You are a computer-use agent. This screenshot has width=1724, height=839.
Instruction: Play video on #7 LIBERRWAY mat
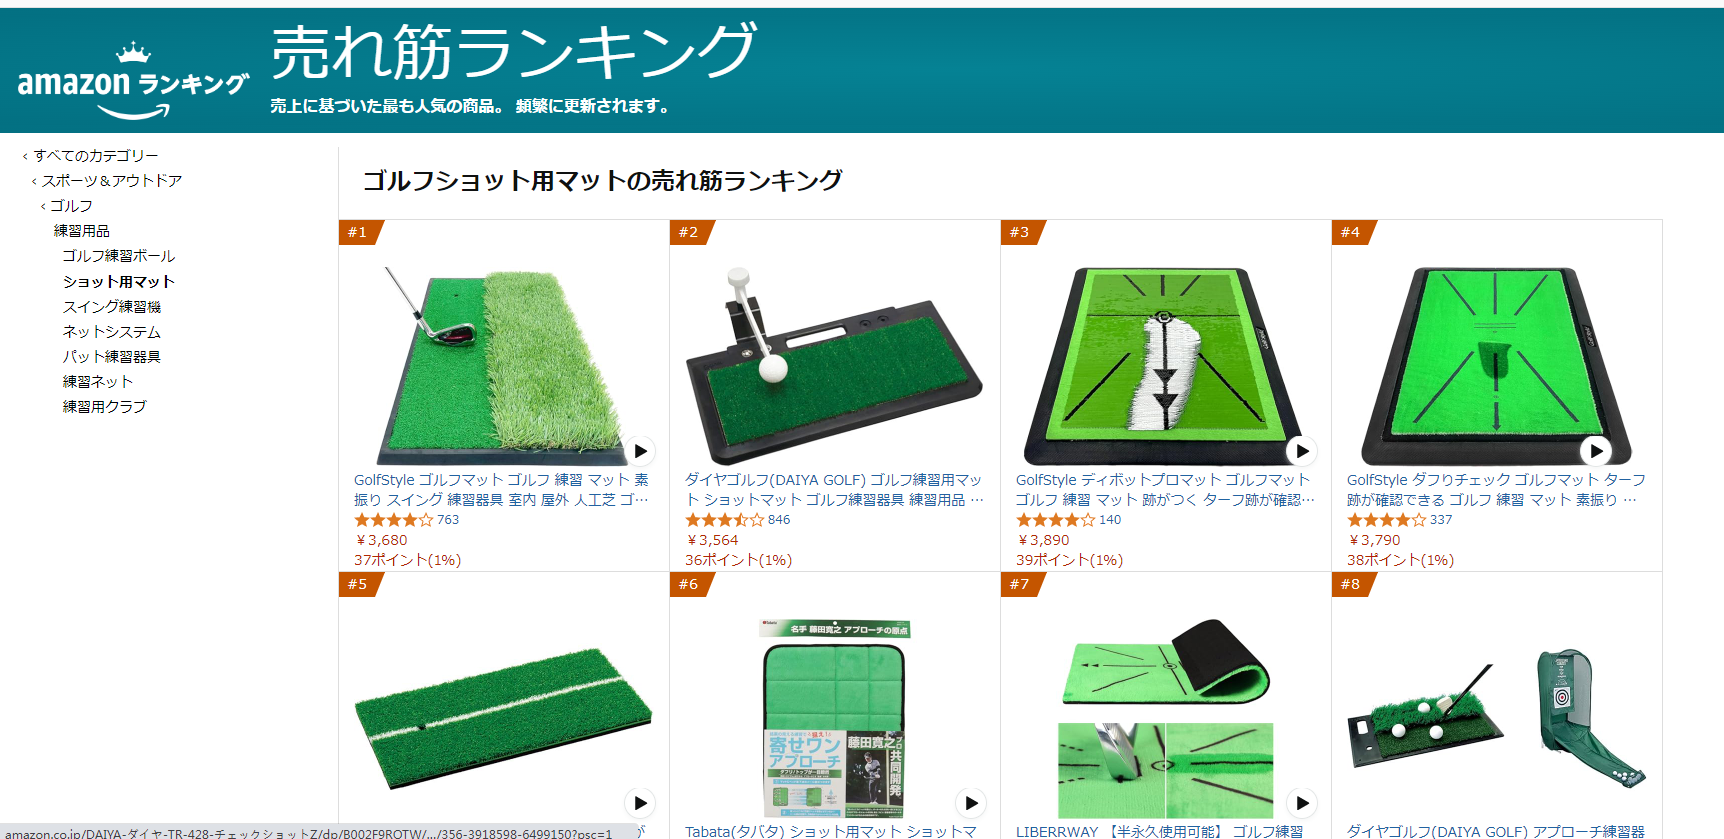coord(1302,803)
